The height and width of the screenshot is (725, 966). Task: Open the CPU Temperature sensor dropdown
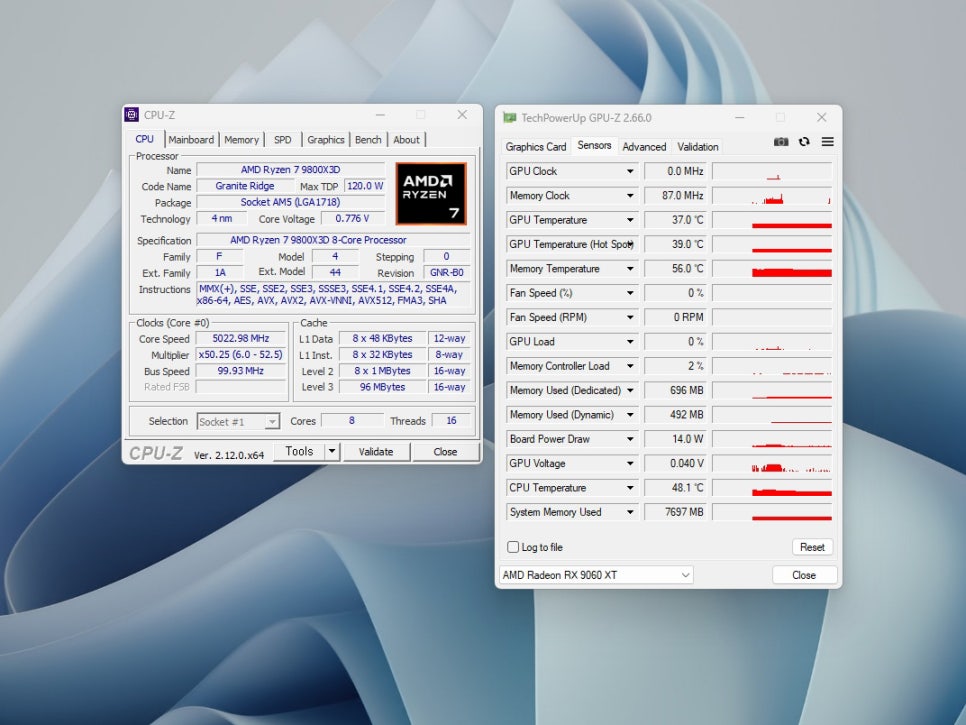630,488
